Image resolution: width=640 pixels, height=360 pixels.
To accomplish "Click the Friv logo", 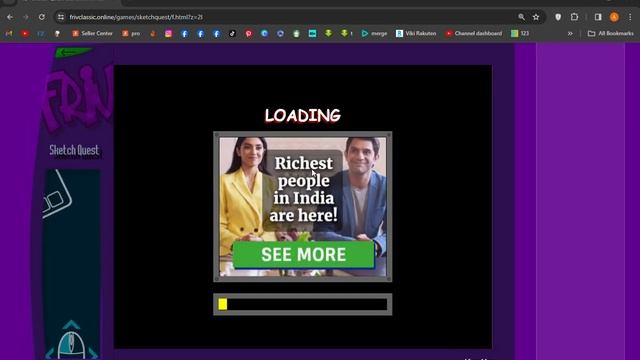I will (x=79, y=98).
